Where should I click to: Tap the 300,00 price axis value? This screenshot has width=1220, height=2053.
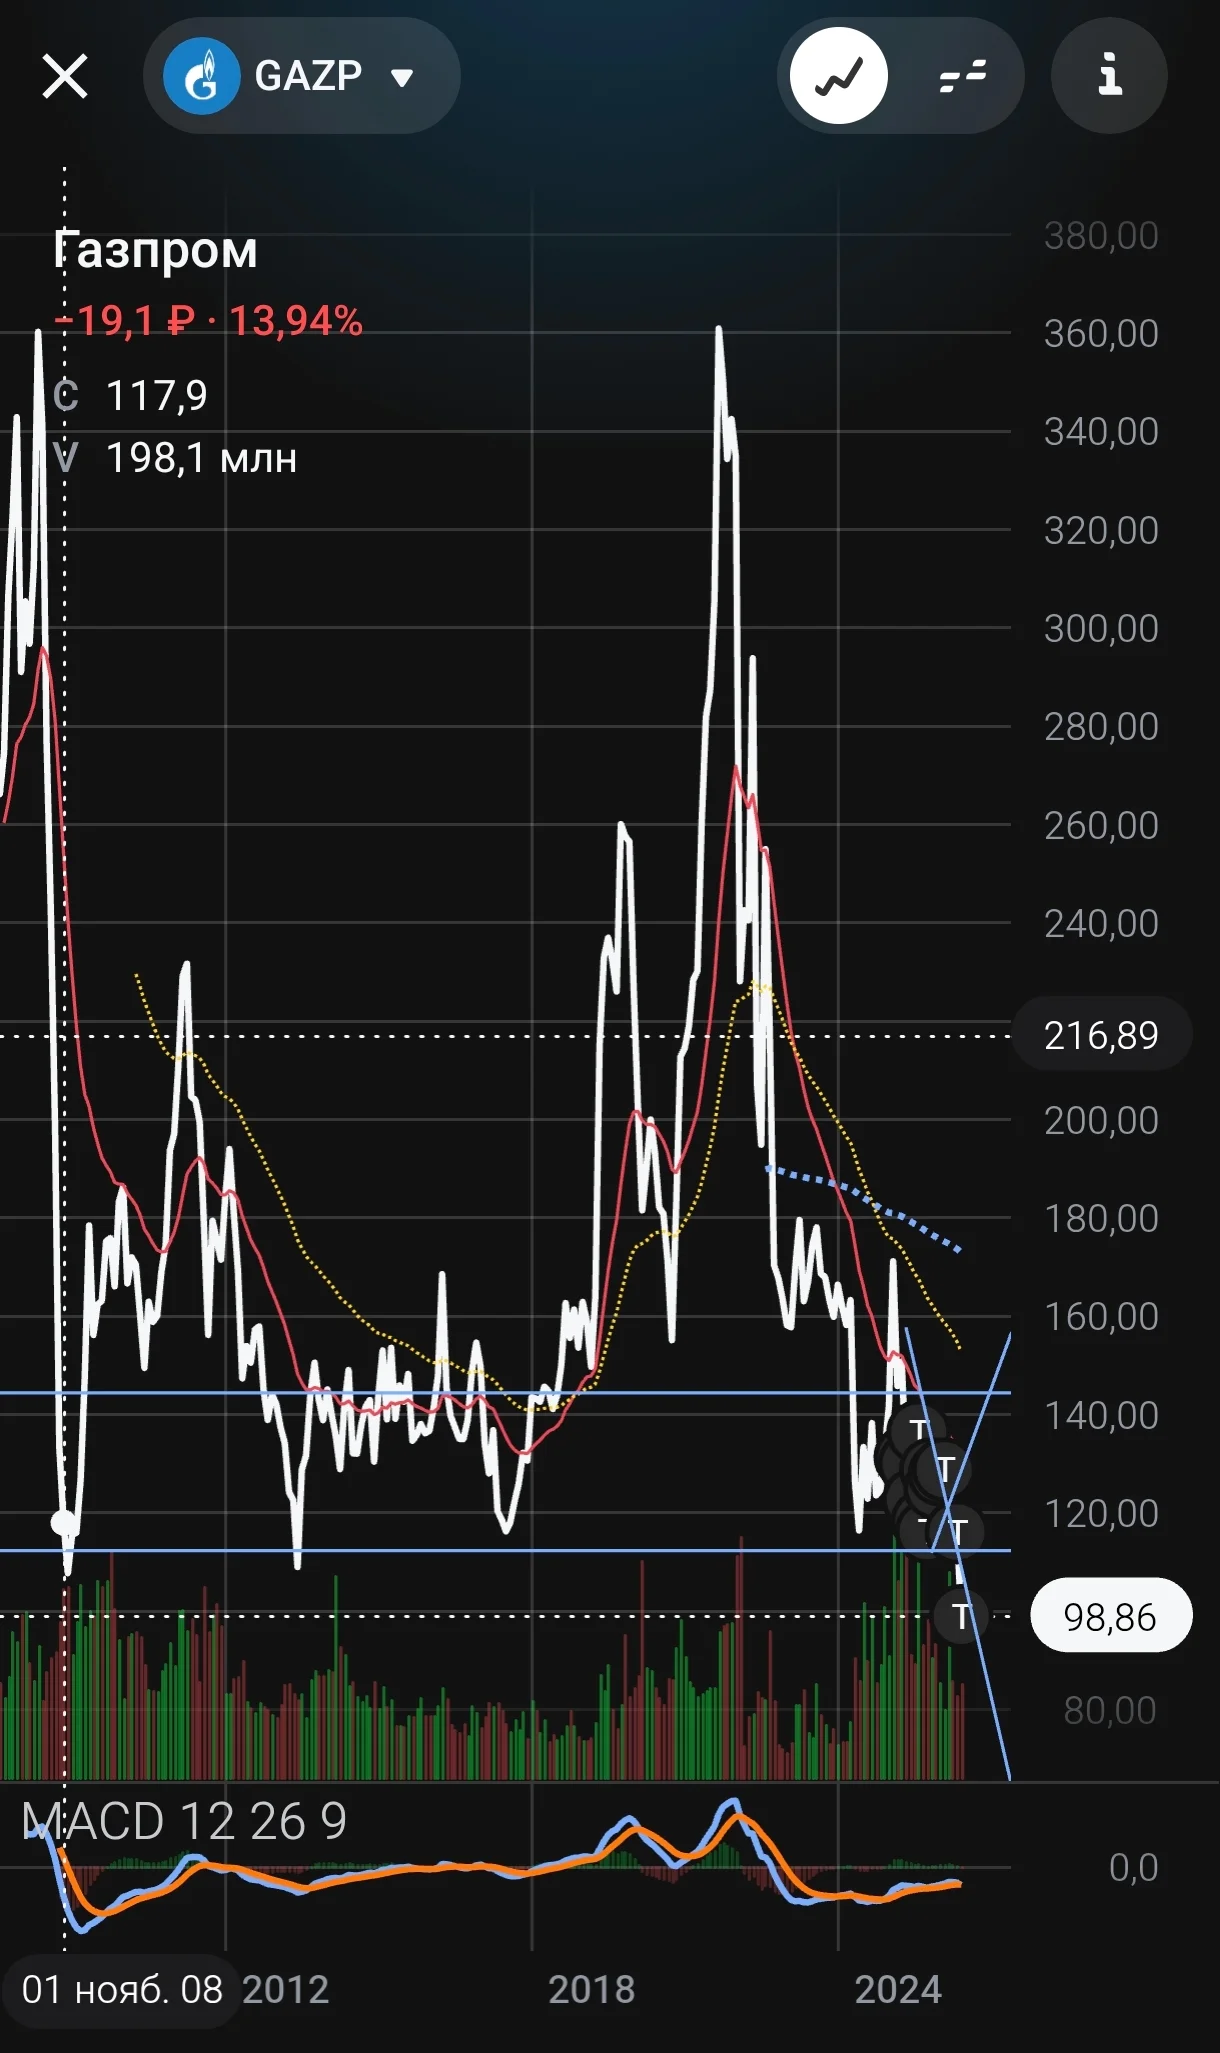click(x=1101, y=628)
